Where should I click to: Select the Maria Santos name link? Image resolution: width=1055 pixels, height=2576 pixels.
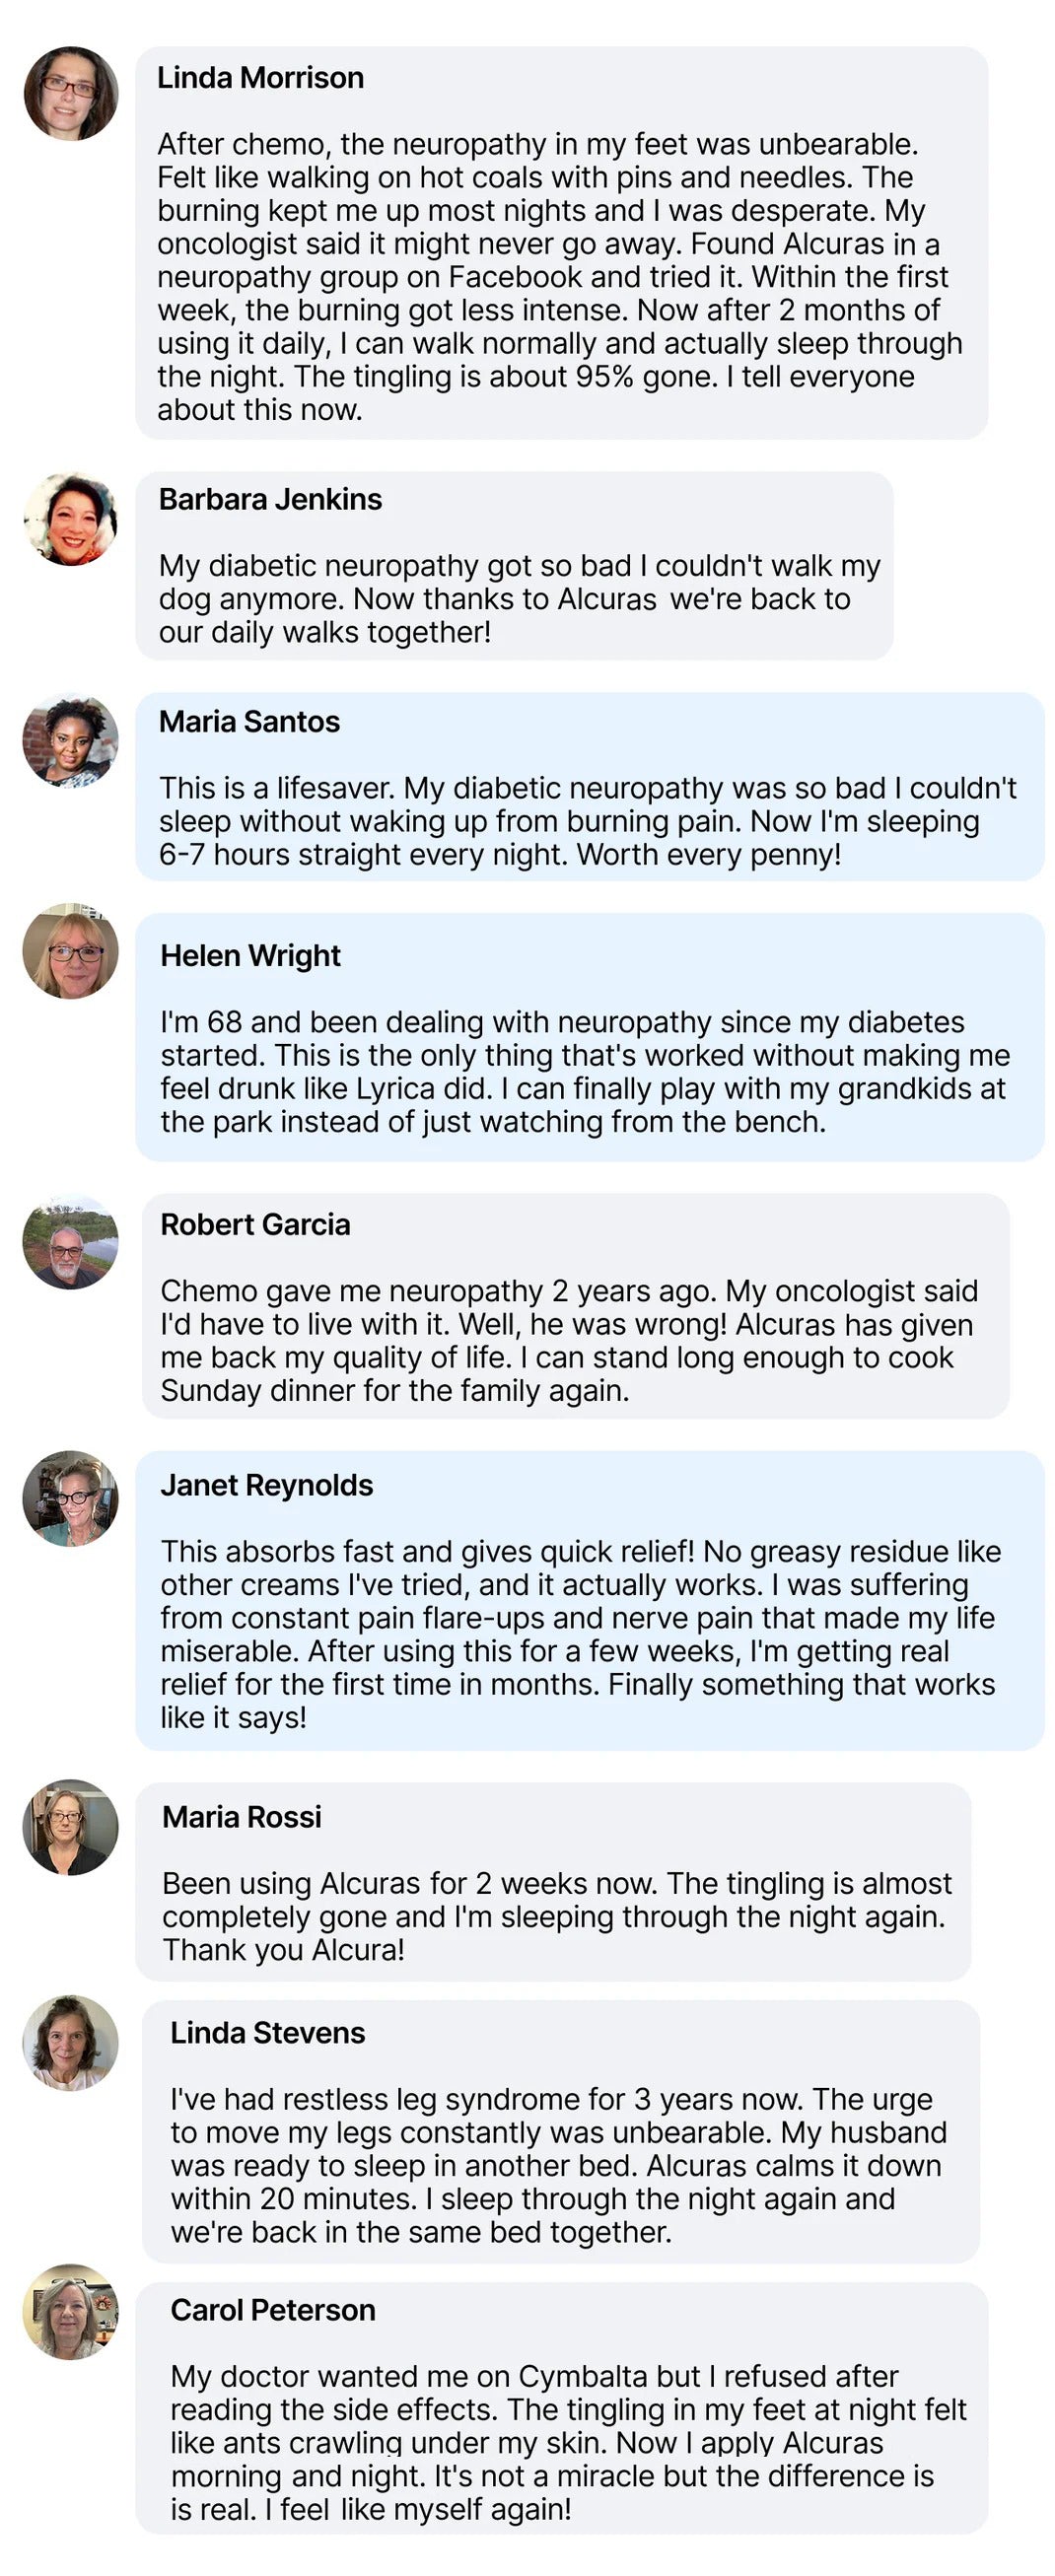(x=249, y=722)
